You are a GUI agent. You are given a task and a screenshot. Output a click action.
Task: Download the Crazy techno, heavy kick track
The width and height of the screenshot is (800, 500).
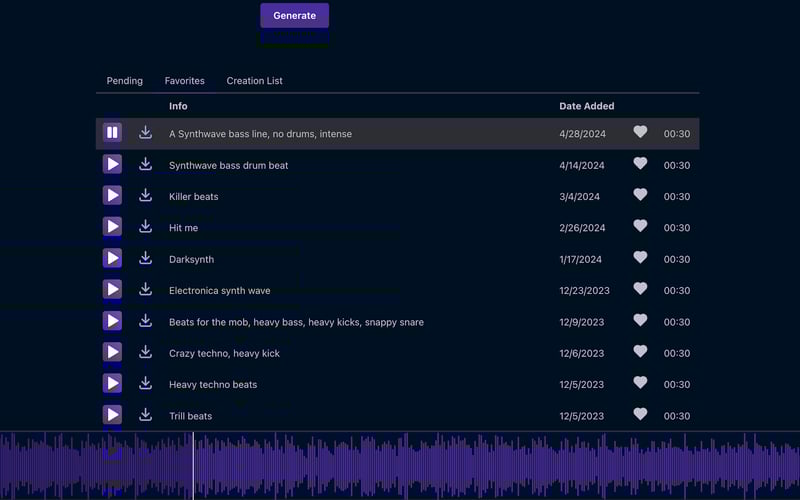pos(145,352)
